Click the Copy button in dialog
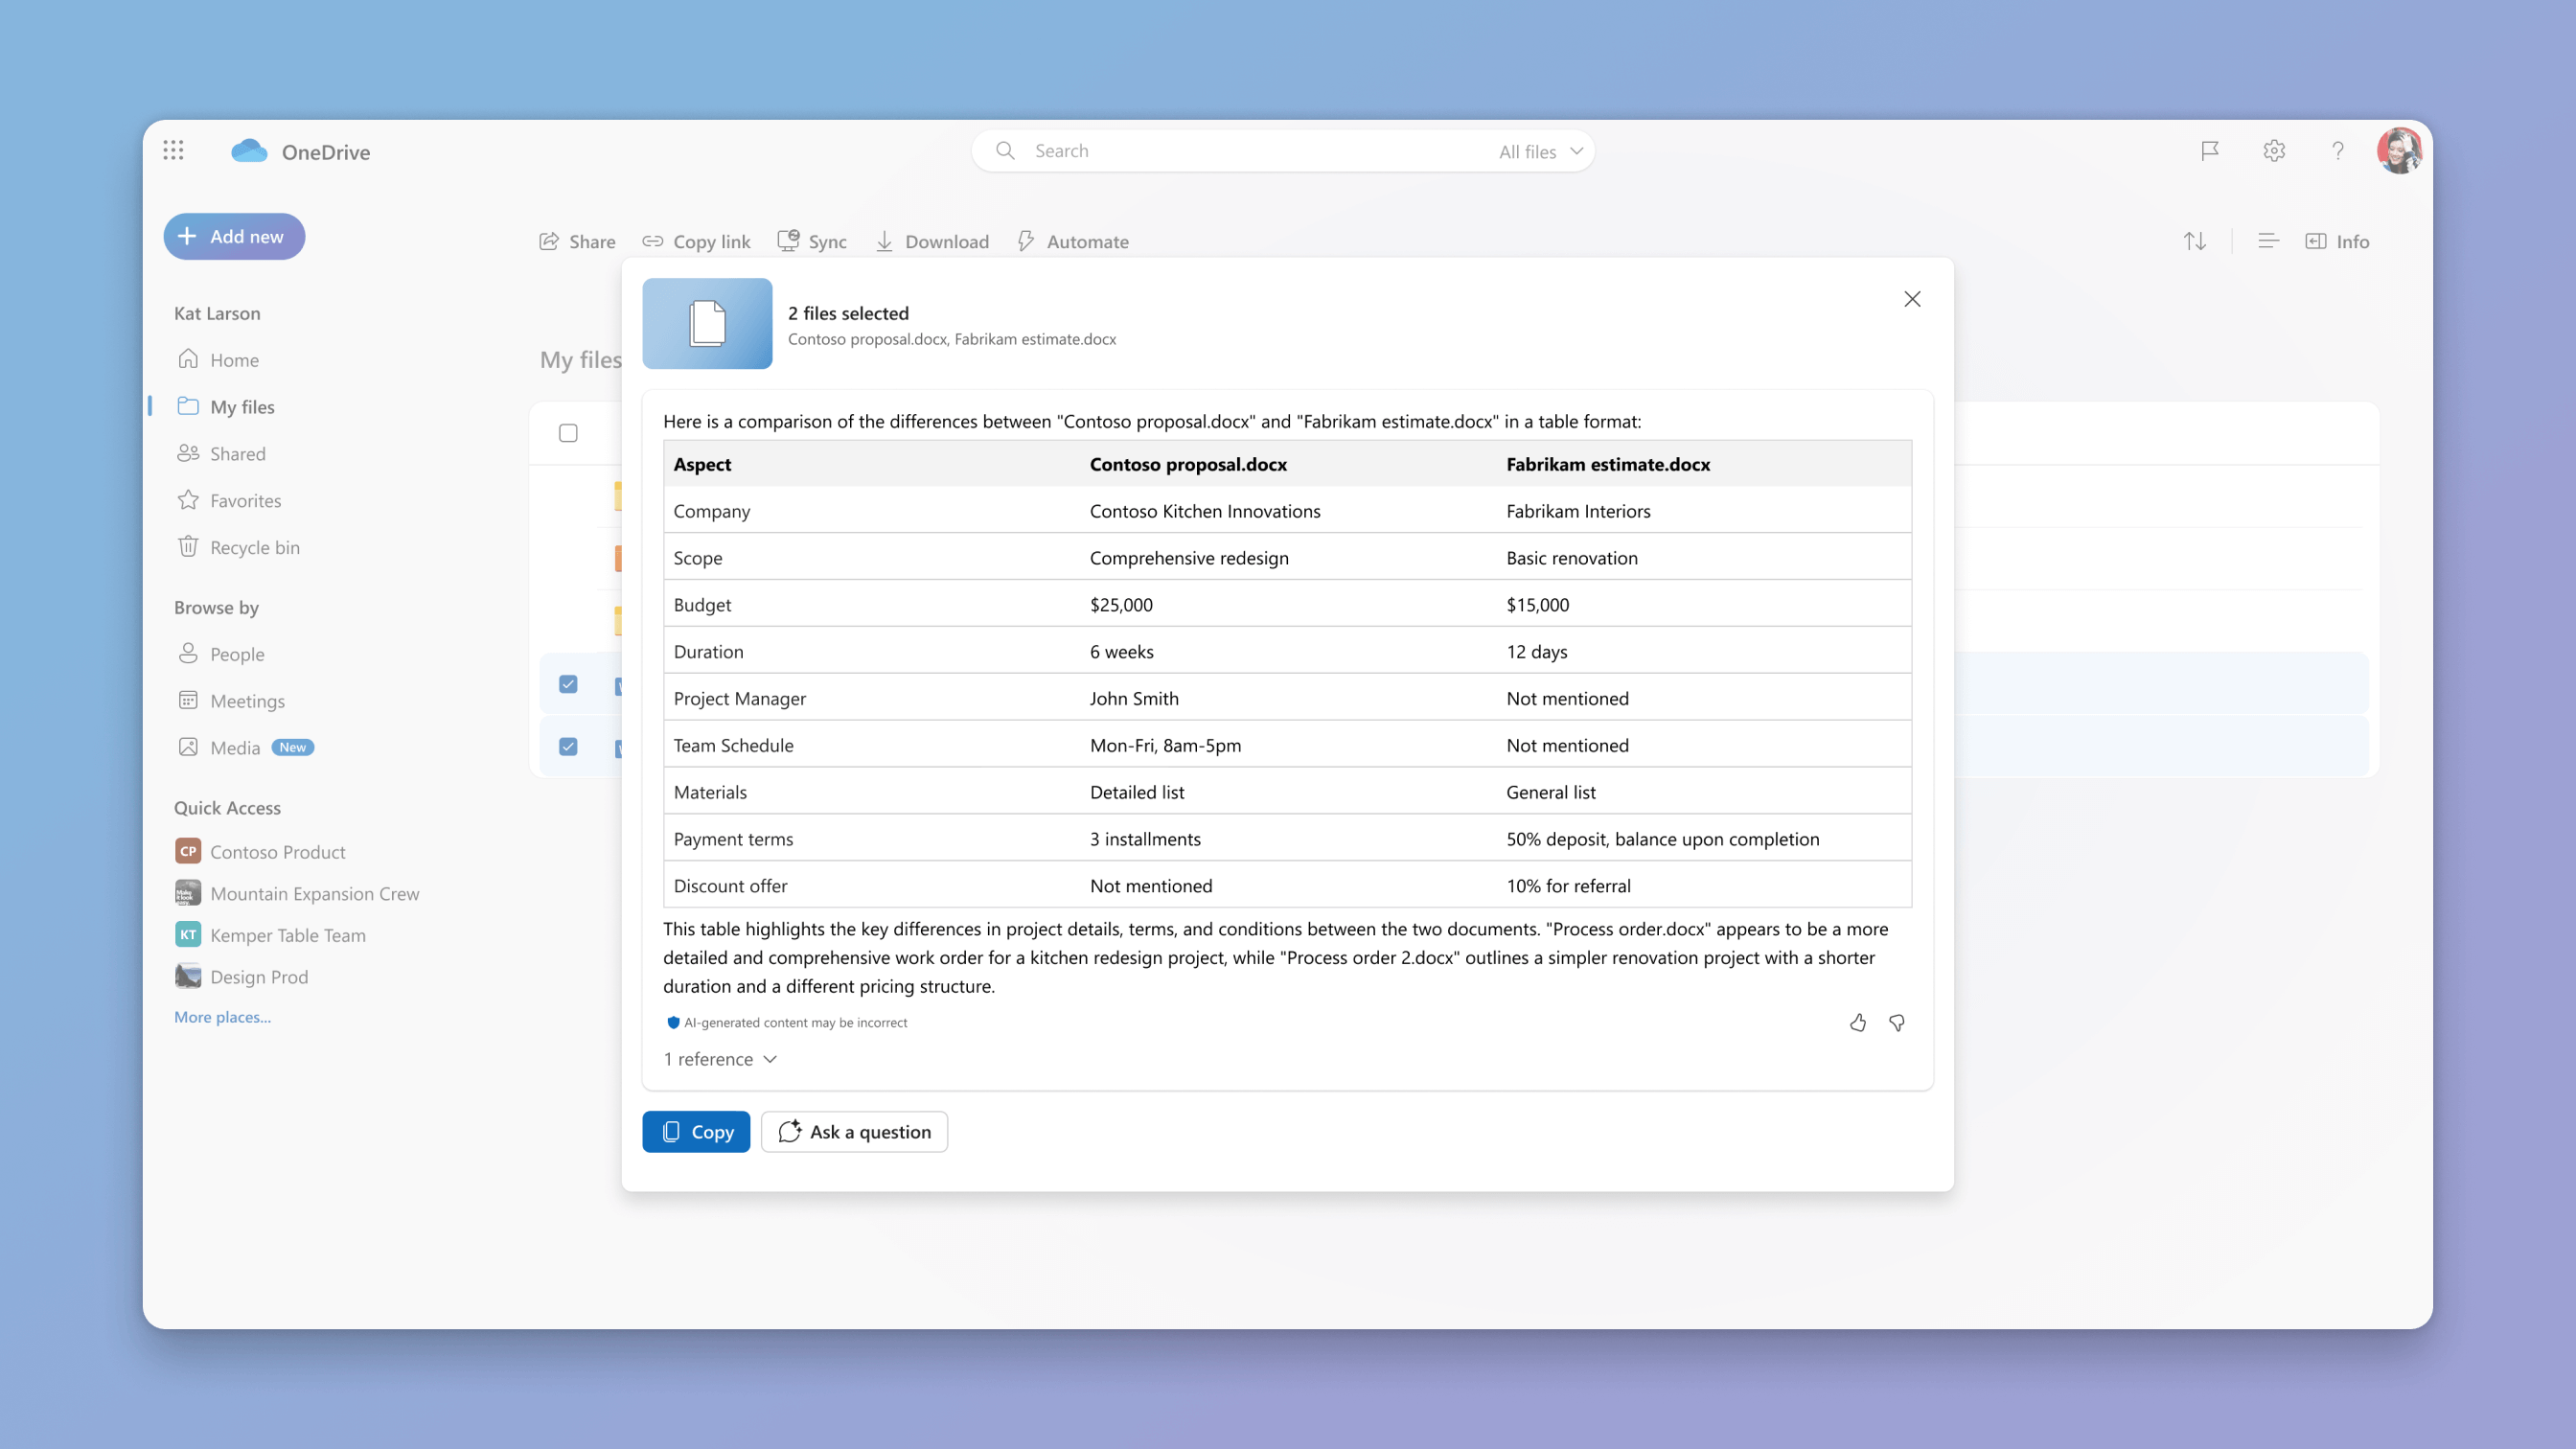 point(696,1131)
